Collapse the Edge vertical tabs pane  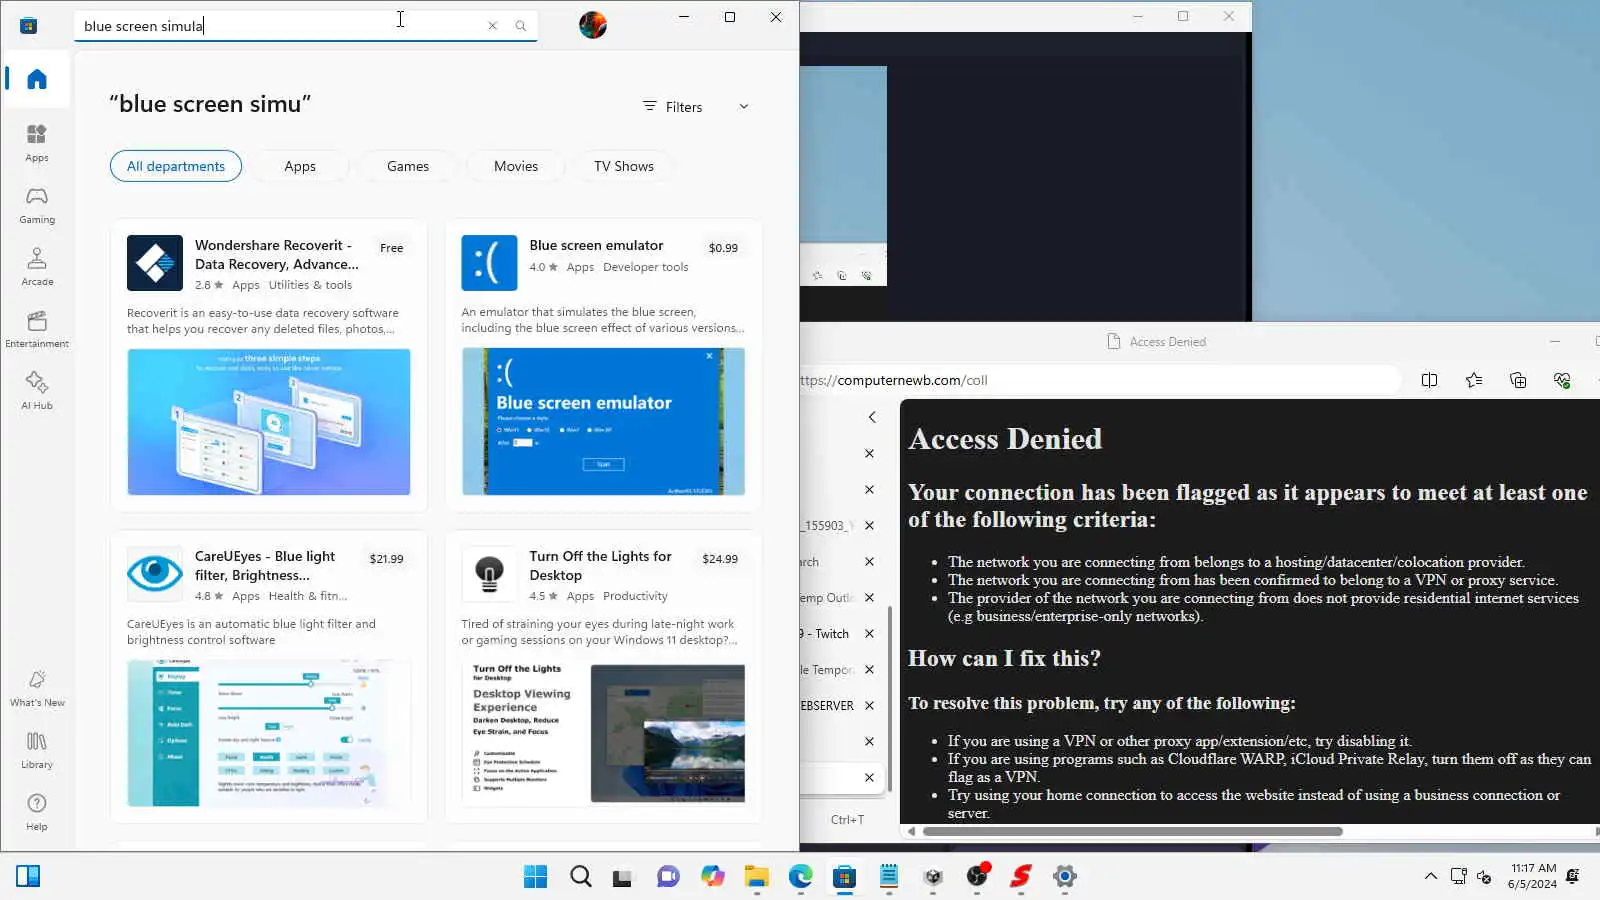(x=872, y=417)
